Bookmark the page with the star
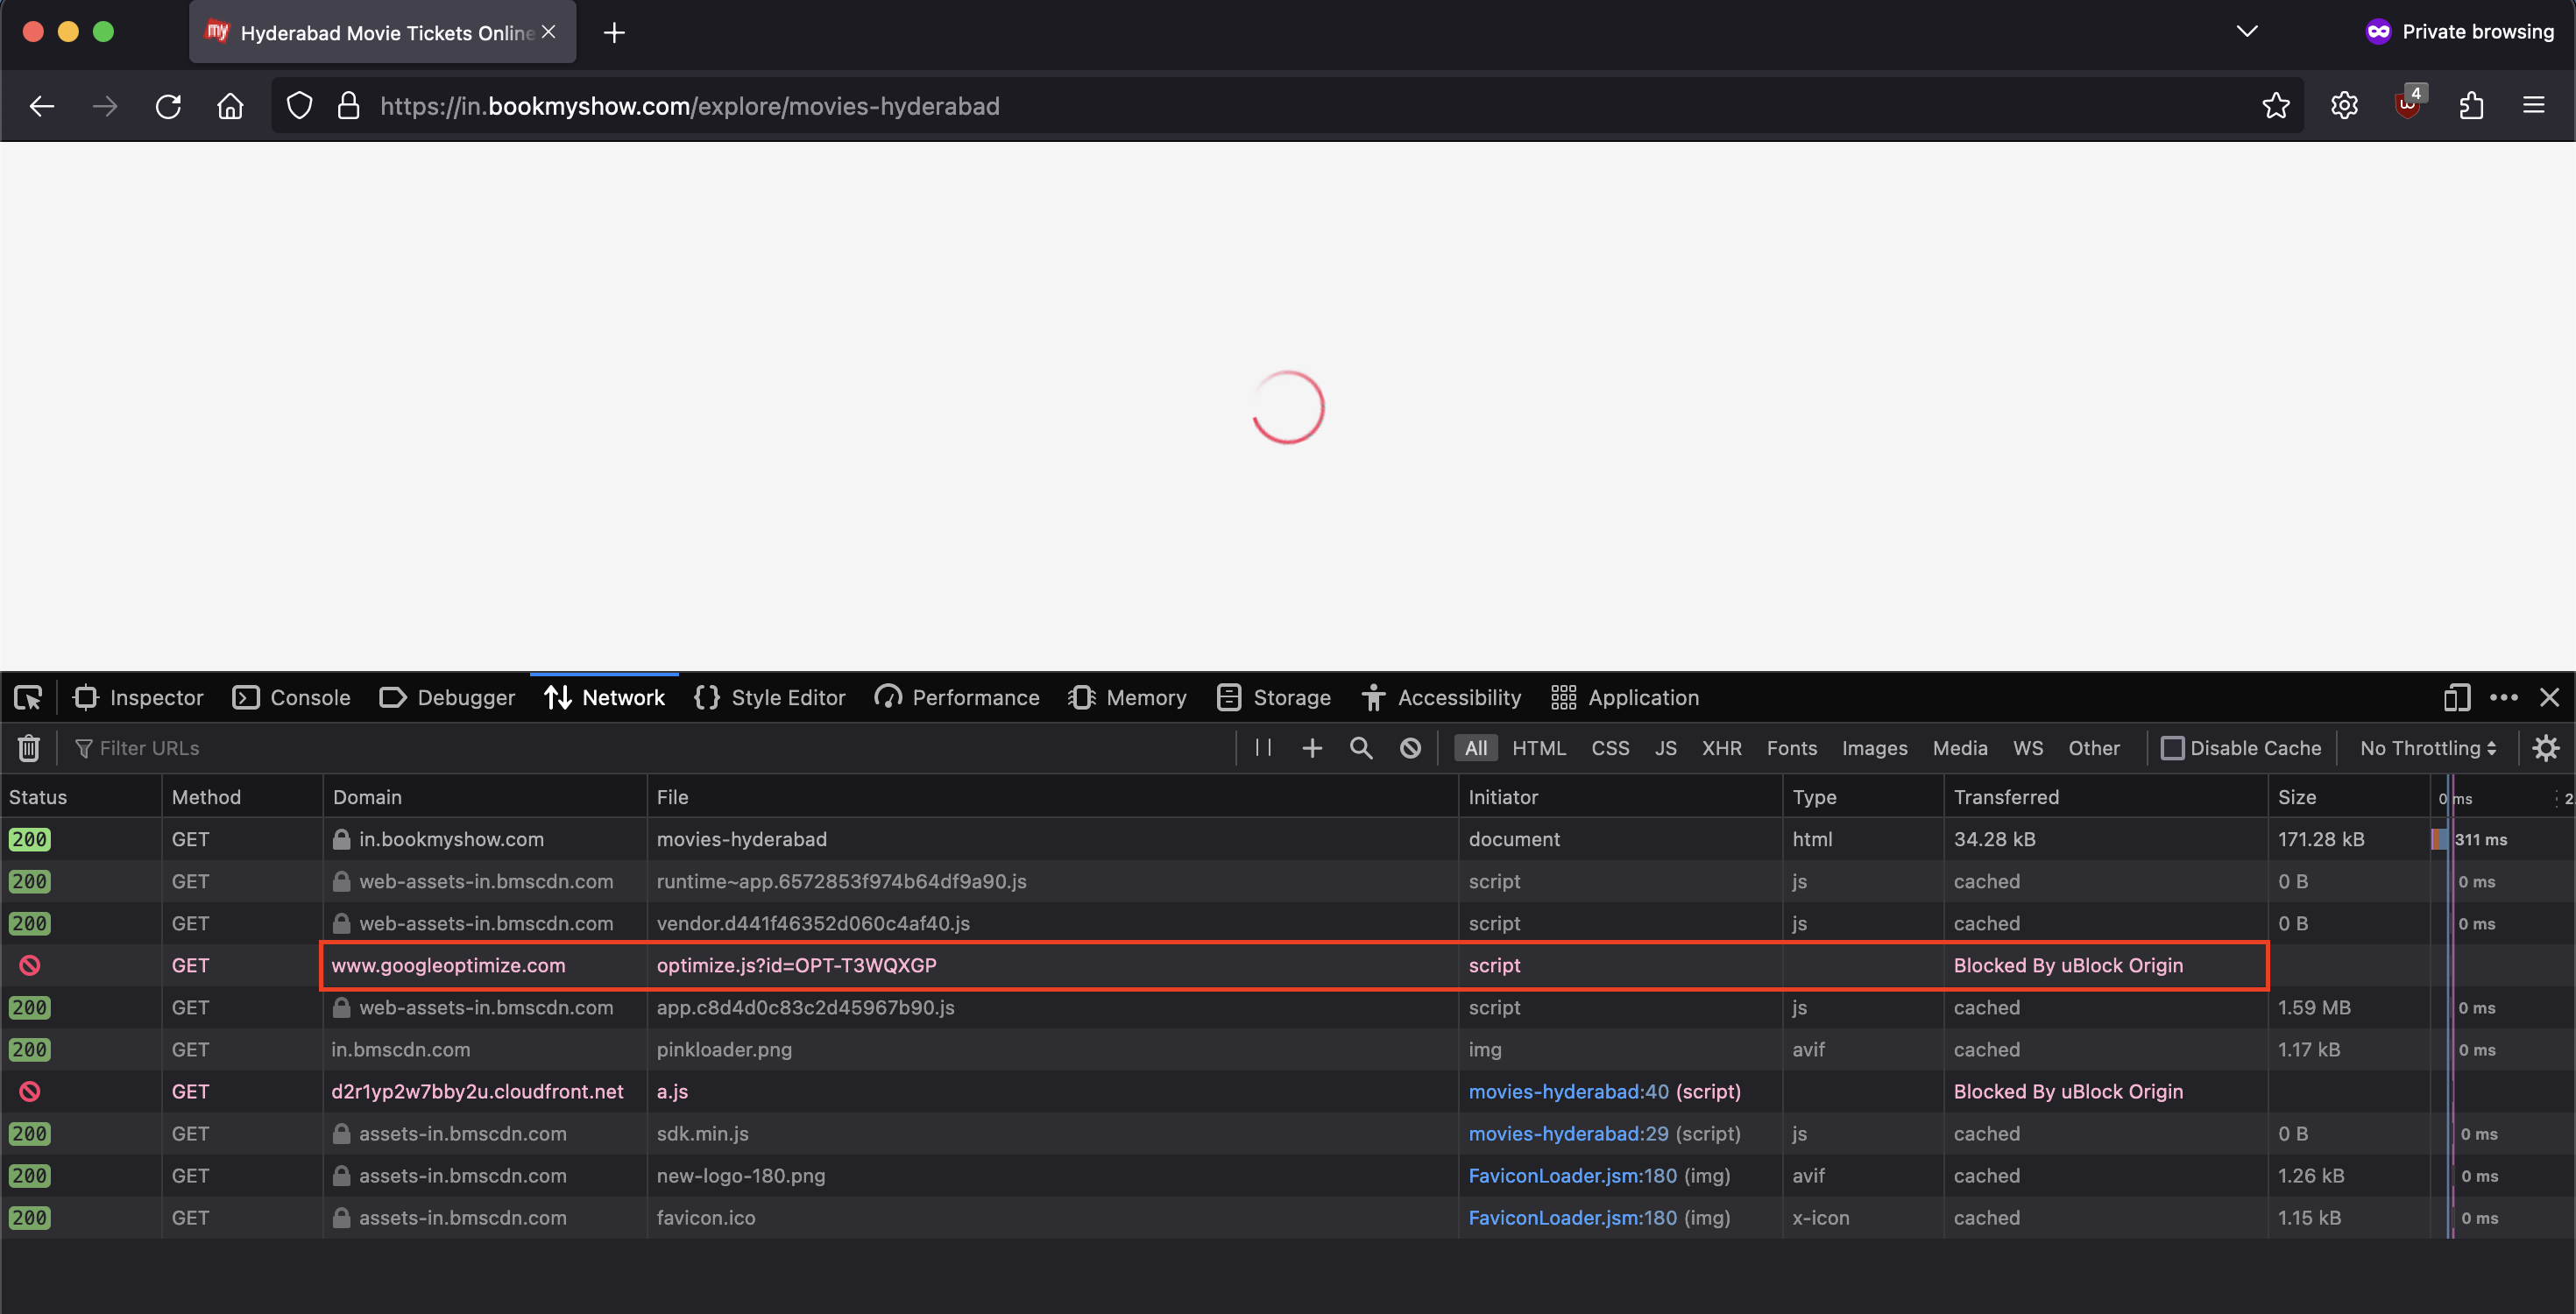The image size is (2576, 1314). [2276, 105]
